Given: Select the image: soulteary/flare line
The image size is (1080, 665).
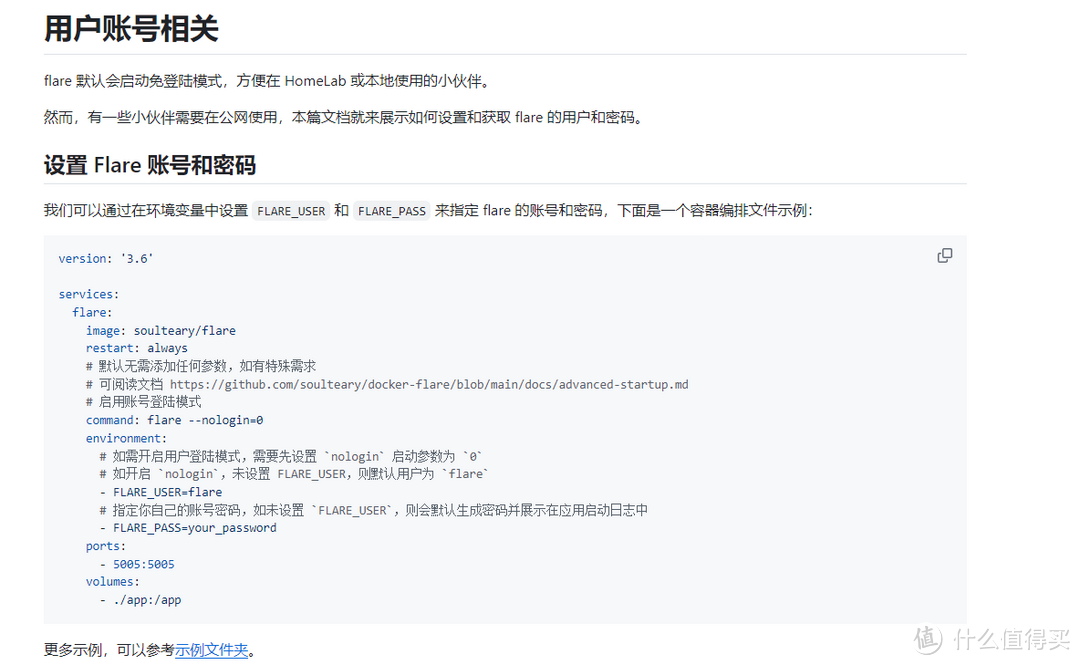Looking at the screenshot, I should click(159, 330).
